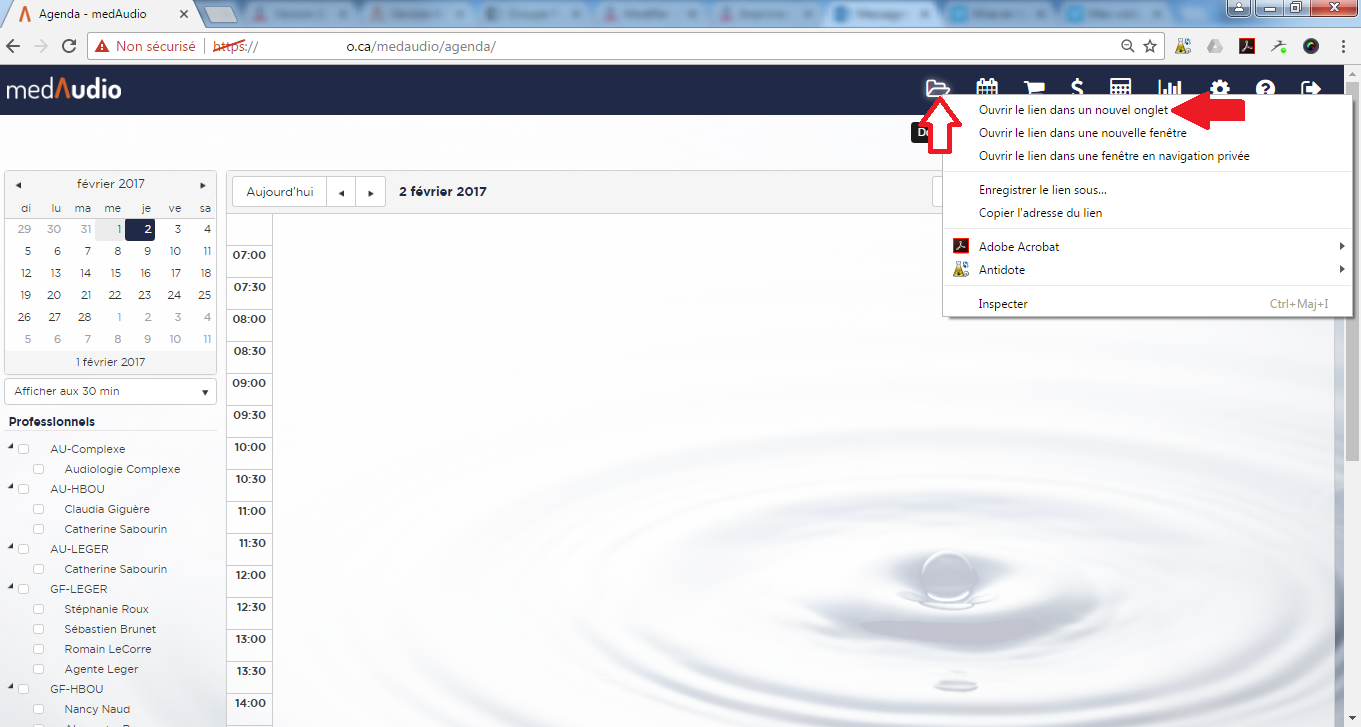Tick the Audiologie Complexe checkbox
The width and height of the screenshot is (1361, 727).
(x=39, y=469)
